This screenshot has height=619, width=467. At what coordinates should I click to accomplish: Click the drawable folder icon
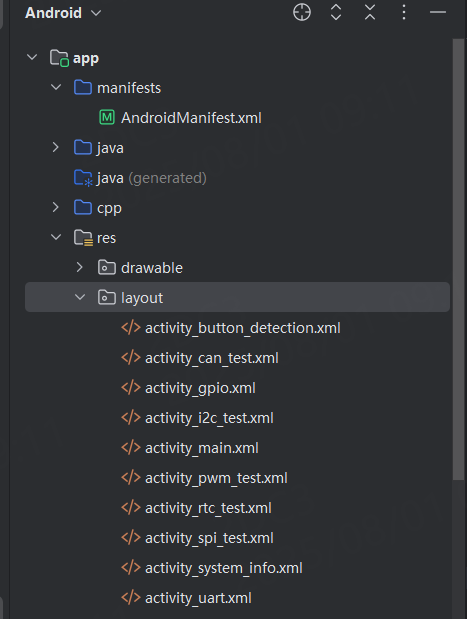point(107,267)
